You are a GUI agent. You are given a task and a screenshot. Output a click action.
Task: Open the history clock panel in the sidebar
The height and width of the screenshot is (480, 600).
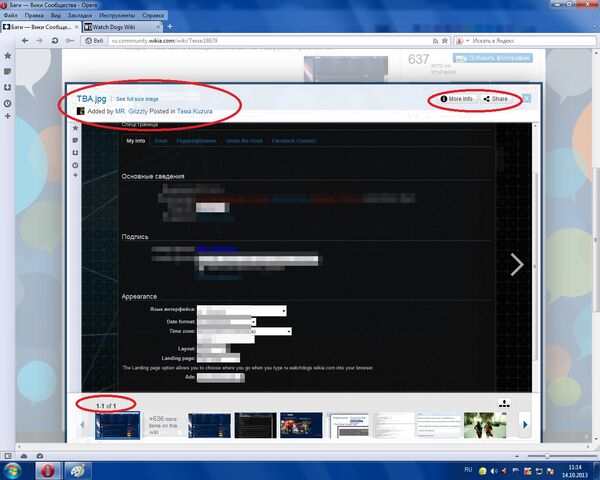pyautogui.click(x=8, y=103)
